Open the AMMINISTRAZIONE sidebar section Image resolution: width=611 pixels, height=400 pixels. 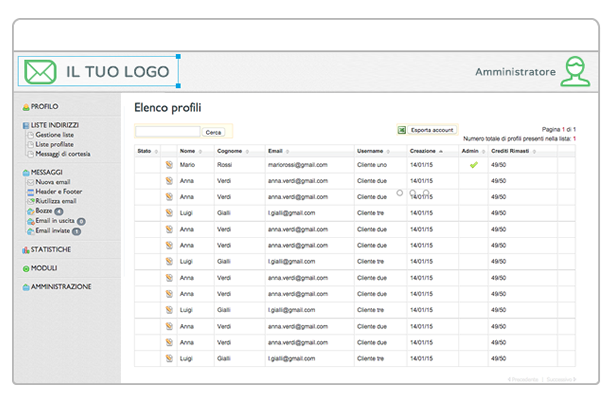tap(61, 287)
